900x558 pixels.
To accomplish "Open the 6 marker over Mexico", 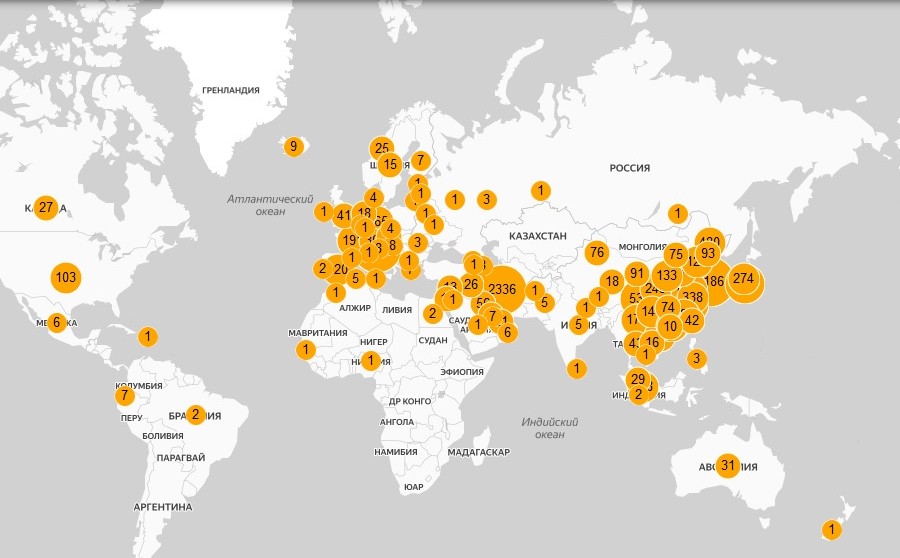I will pos(56,323).
